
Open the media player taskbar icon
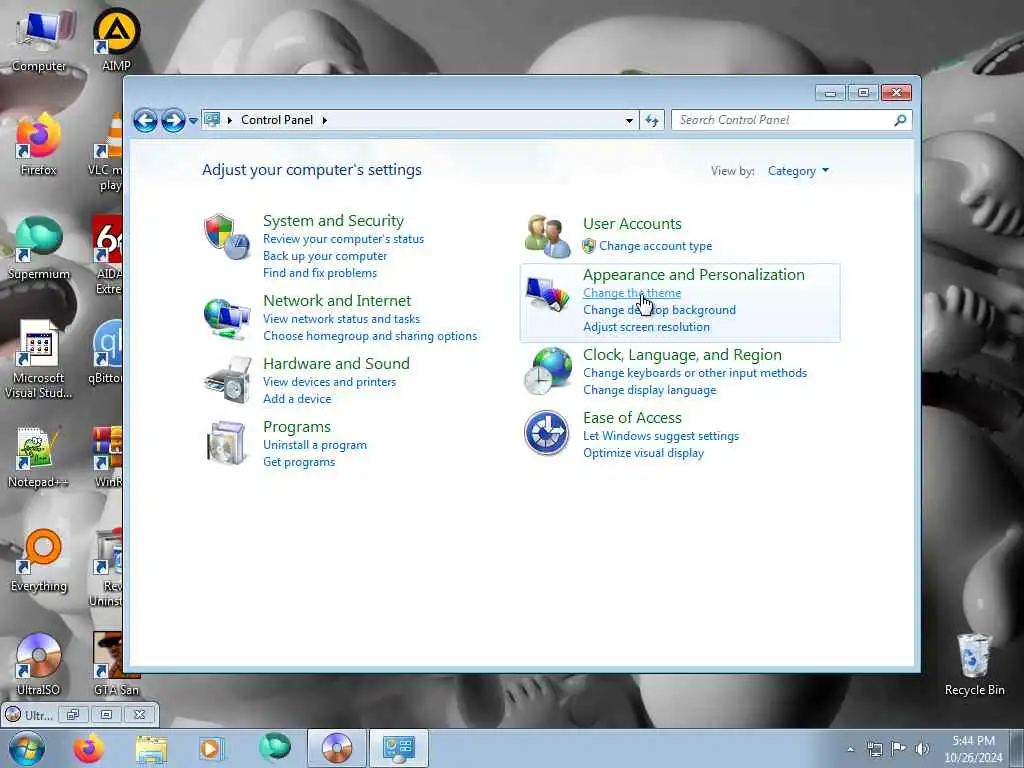(x=212, y=748)
